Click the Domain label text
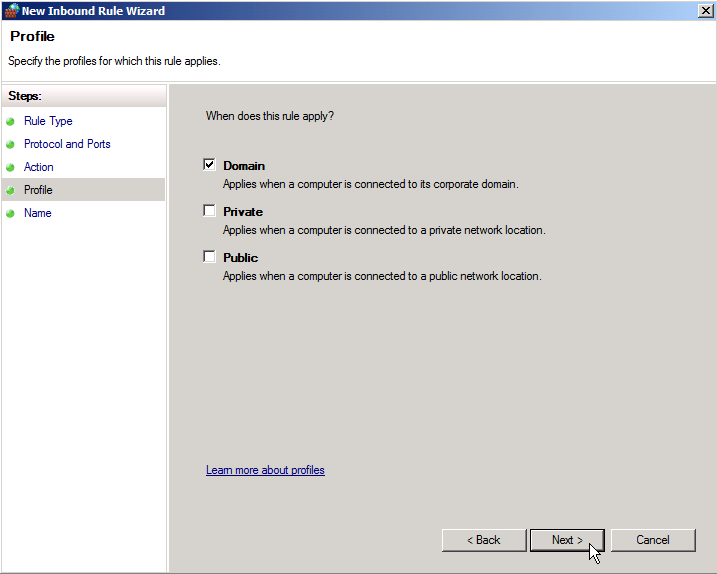The height and width of the screenshot is (574, 717). click(244, 166)
